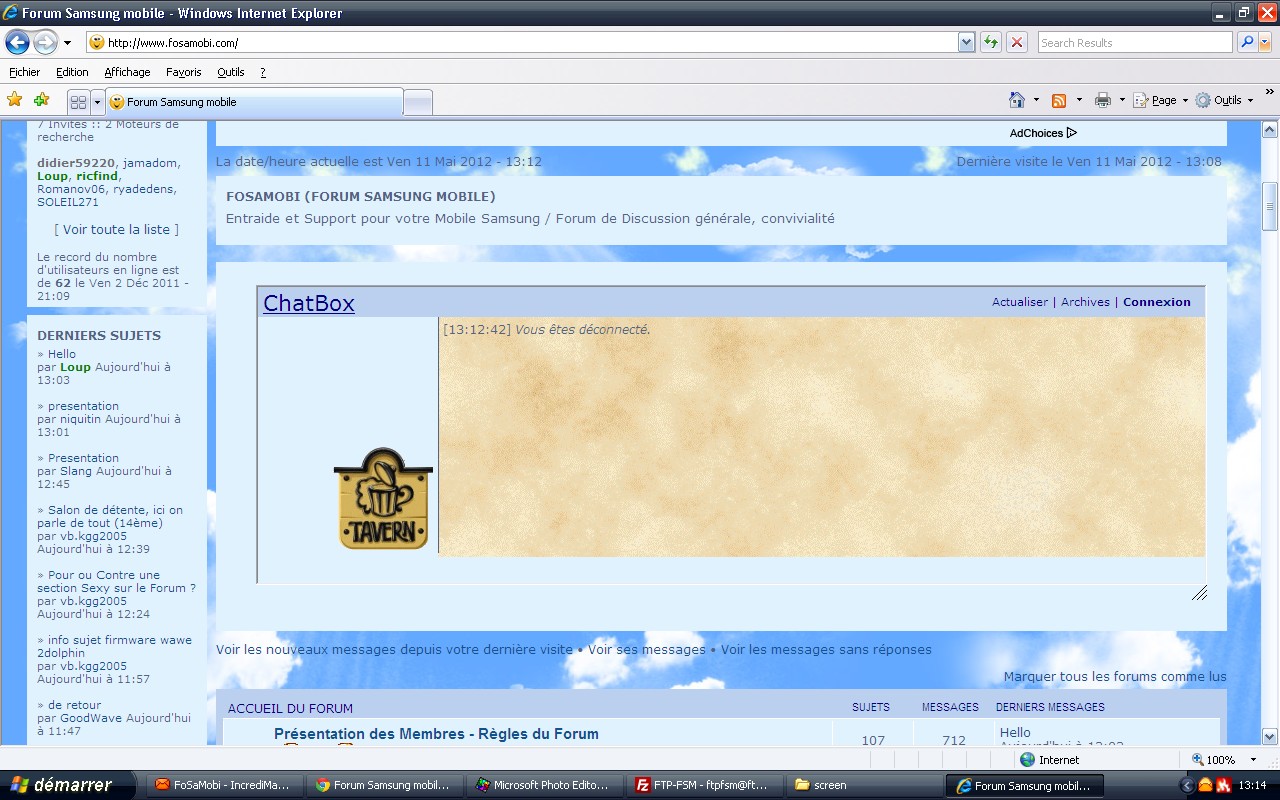The height and width of the screenshot is (800, 1280).
Task: Switch to Microsoft Photo Editor taskbar item
Action: tap(544, 785)
